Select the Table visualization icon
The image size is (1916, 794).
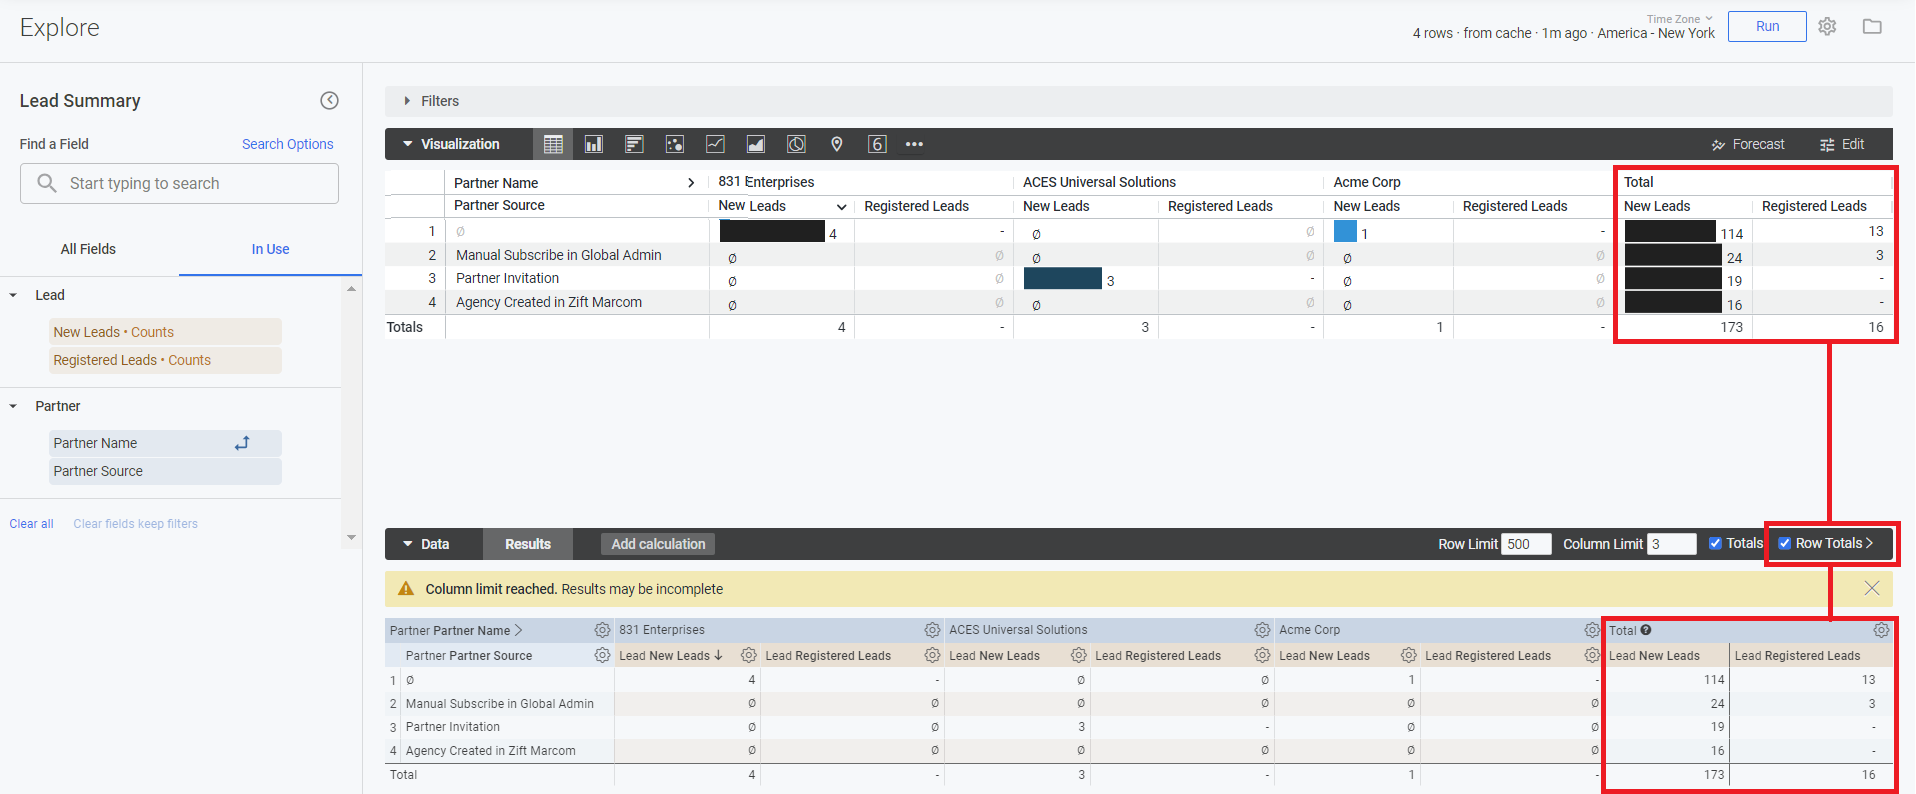pos(553,144)
